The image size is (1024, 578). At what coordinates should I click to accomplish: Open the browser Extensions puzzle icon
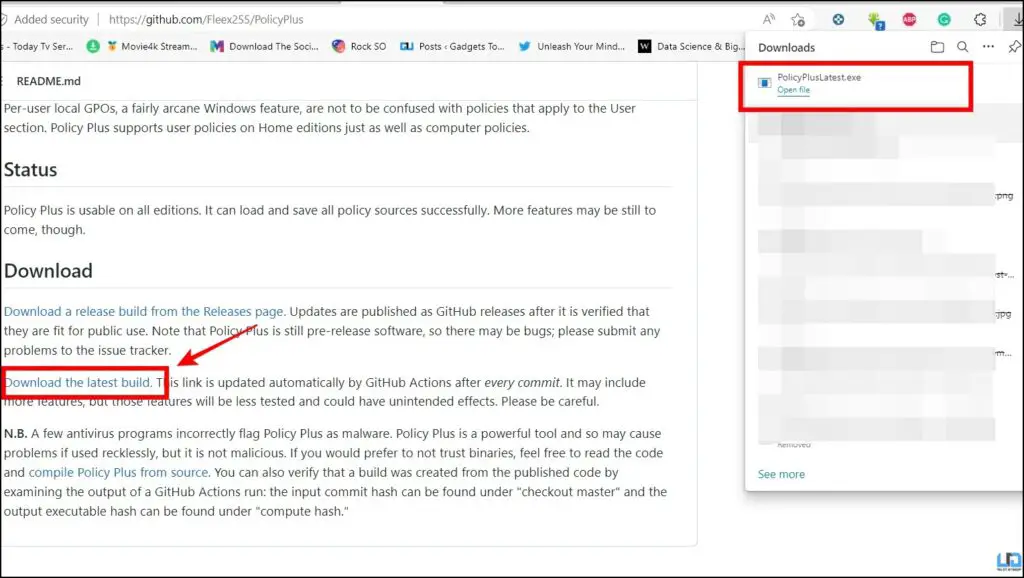click(980, 20)
